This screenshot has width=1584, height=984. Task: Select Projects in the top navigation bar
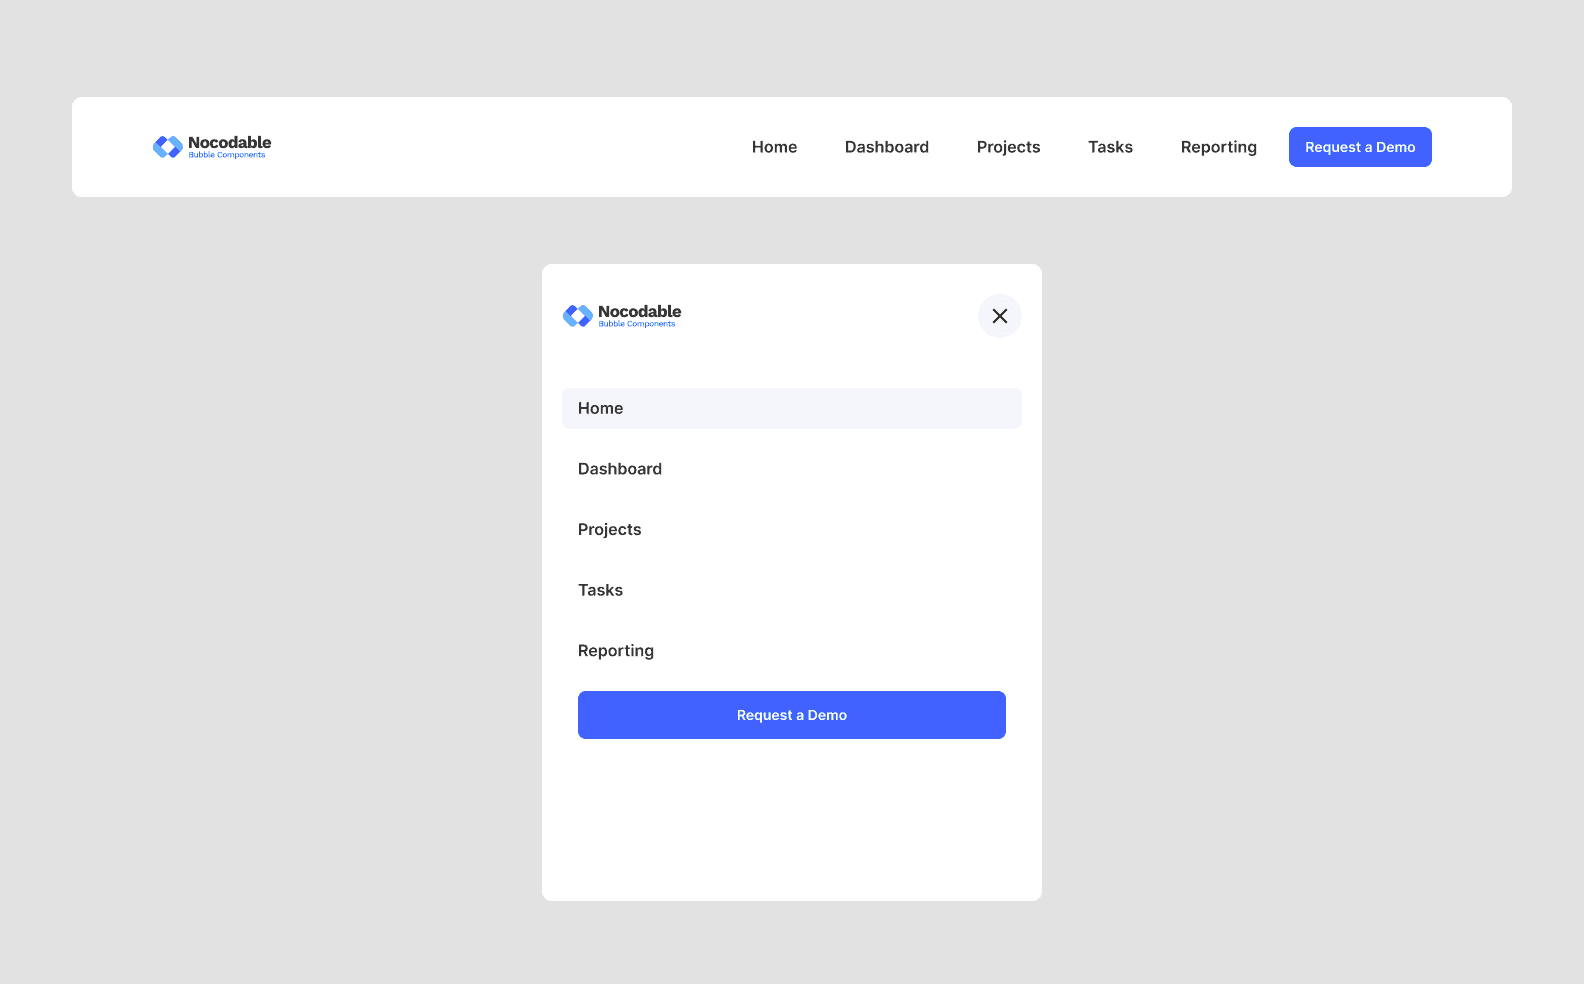click(x=1009, y=147)
